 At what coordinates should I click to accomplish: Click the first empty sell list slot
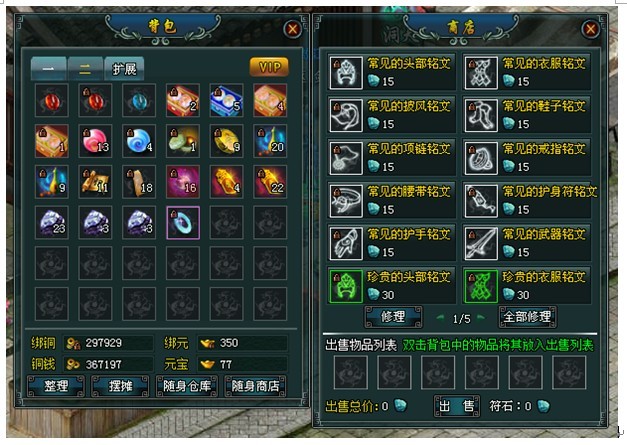coord(351,373)
